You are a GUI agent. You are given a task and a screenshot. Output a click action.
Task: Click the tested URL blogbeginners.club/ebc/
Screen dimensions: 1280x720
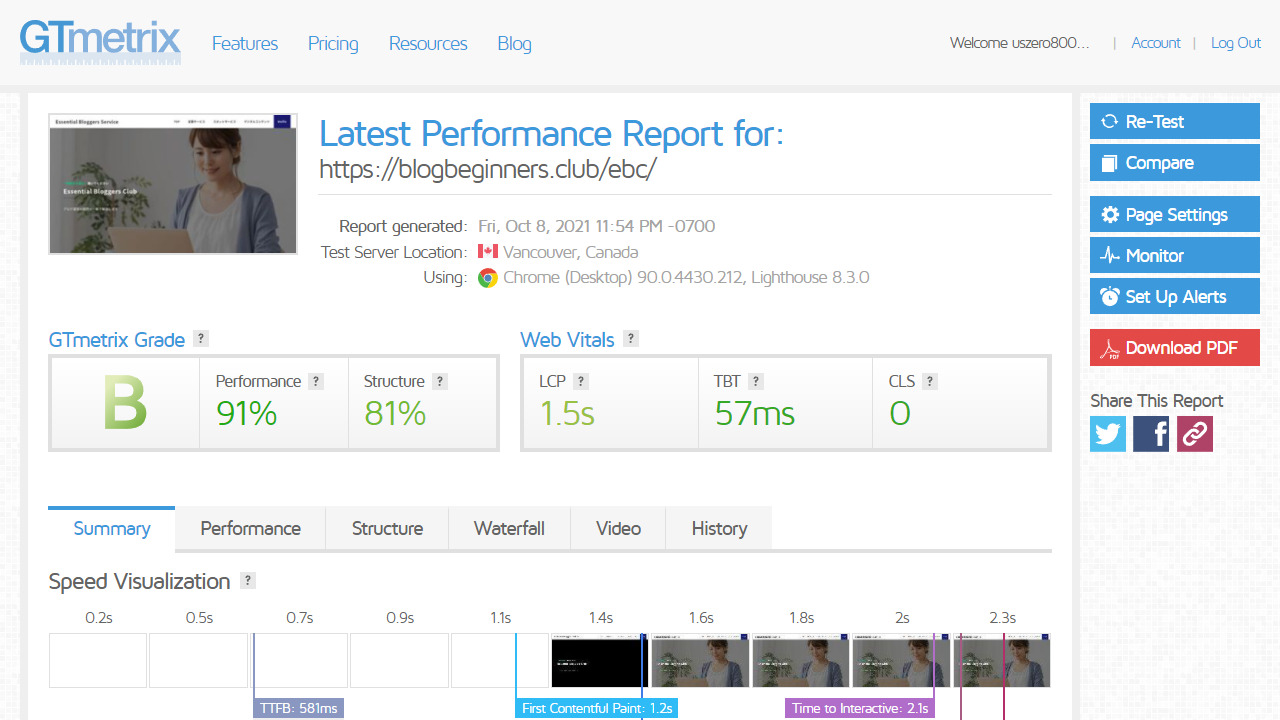coord(487,169)
